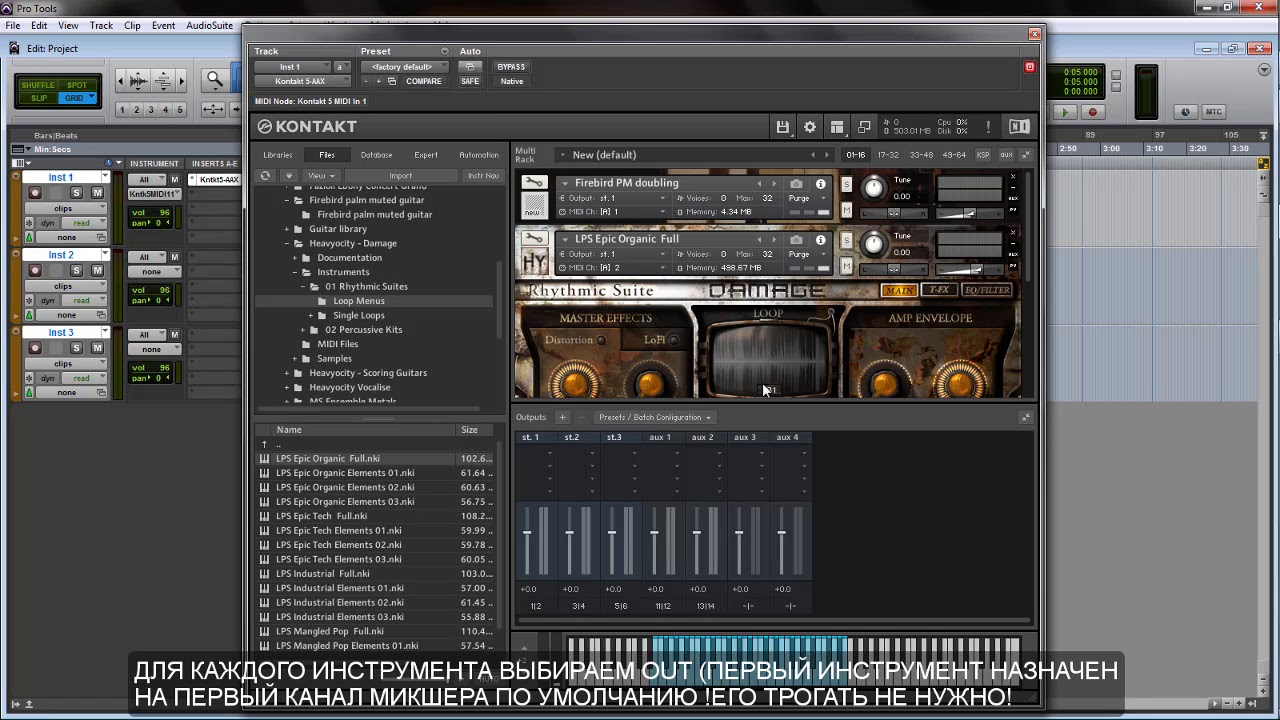Select GRID edit mode

(x=76, y=98)
